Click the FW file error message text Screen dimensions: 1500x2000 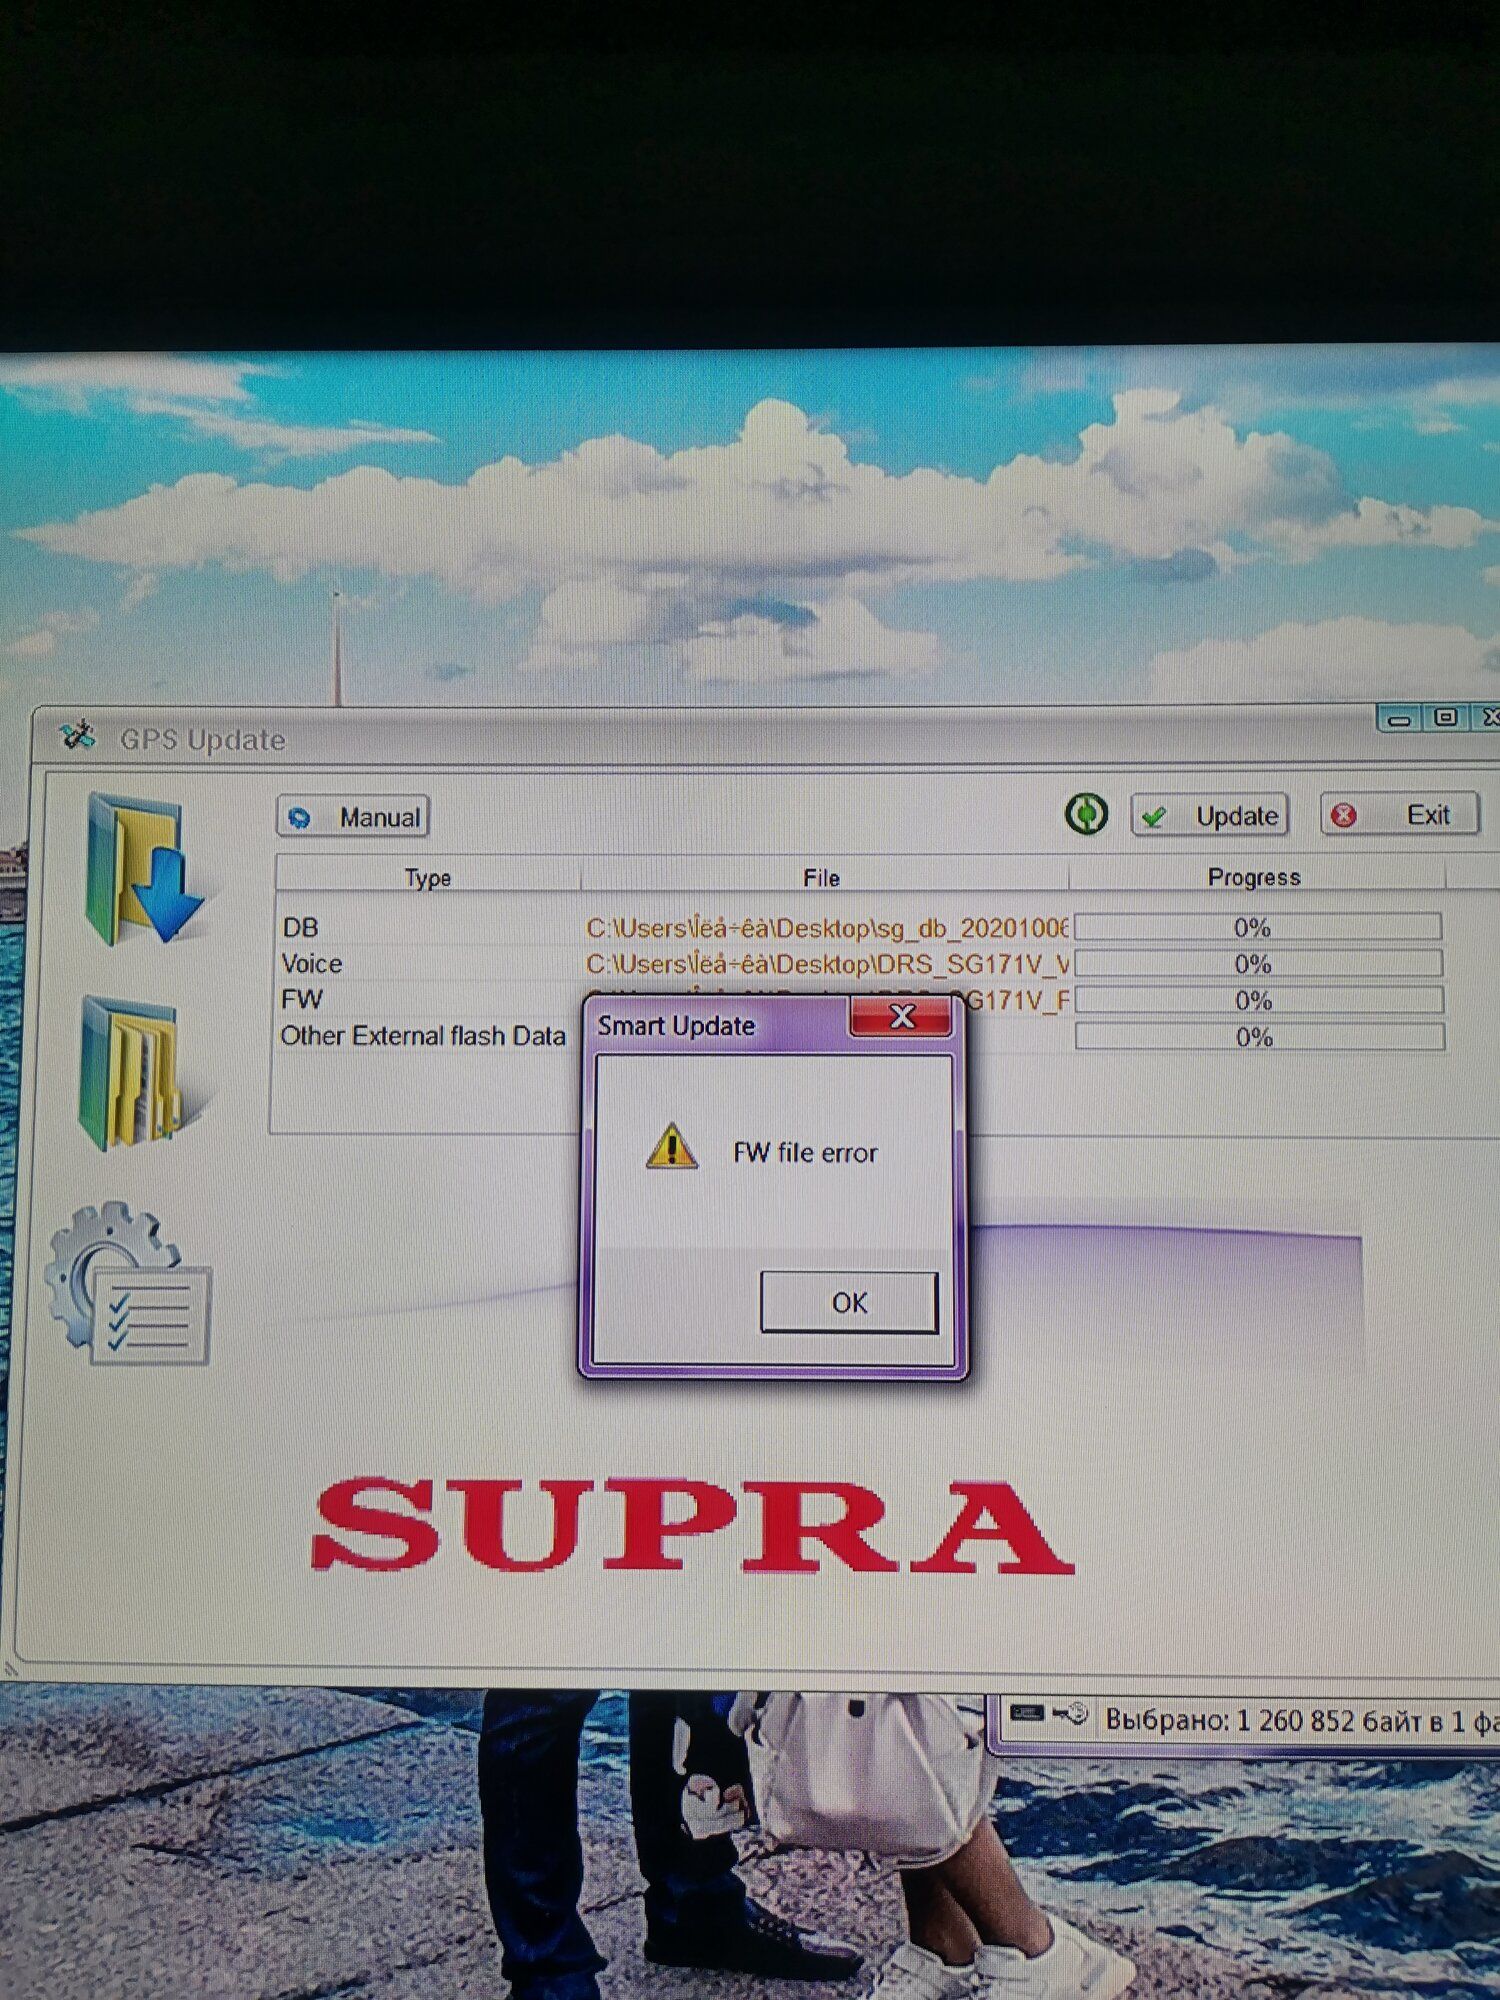(x=805, y=1153)
